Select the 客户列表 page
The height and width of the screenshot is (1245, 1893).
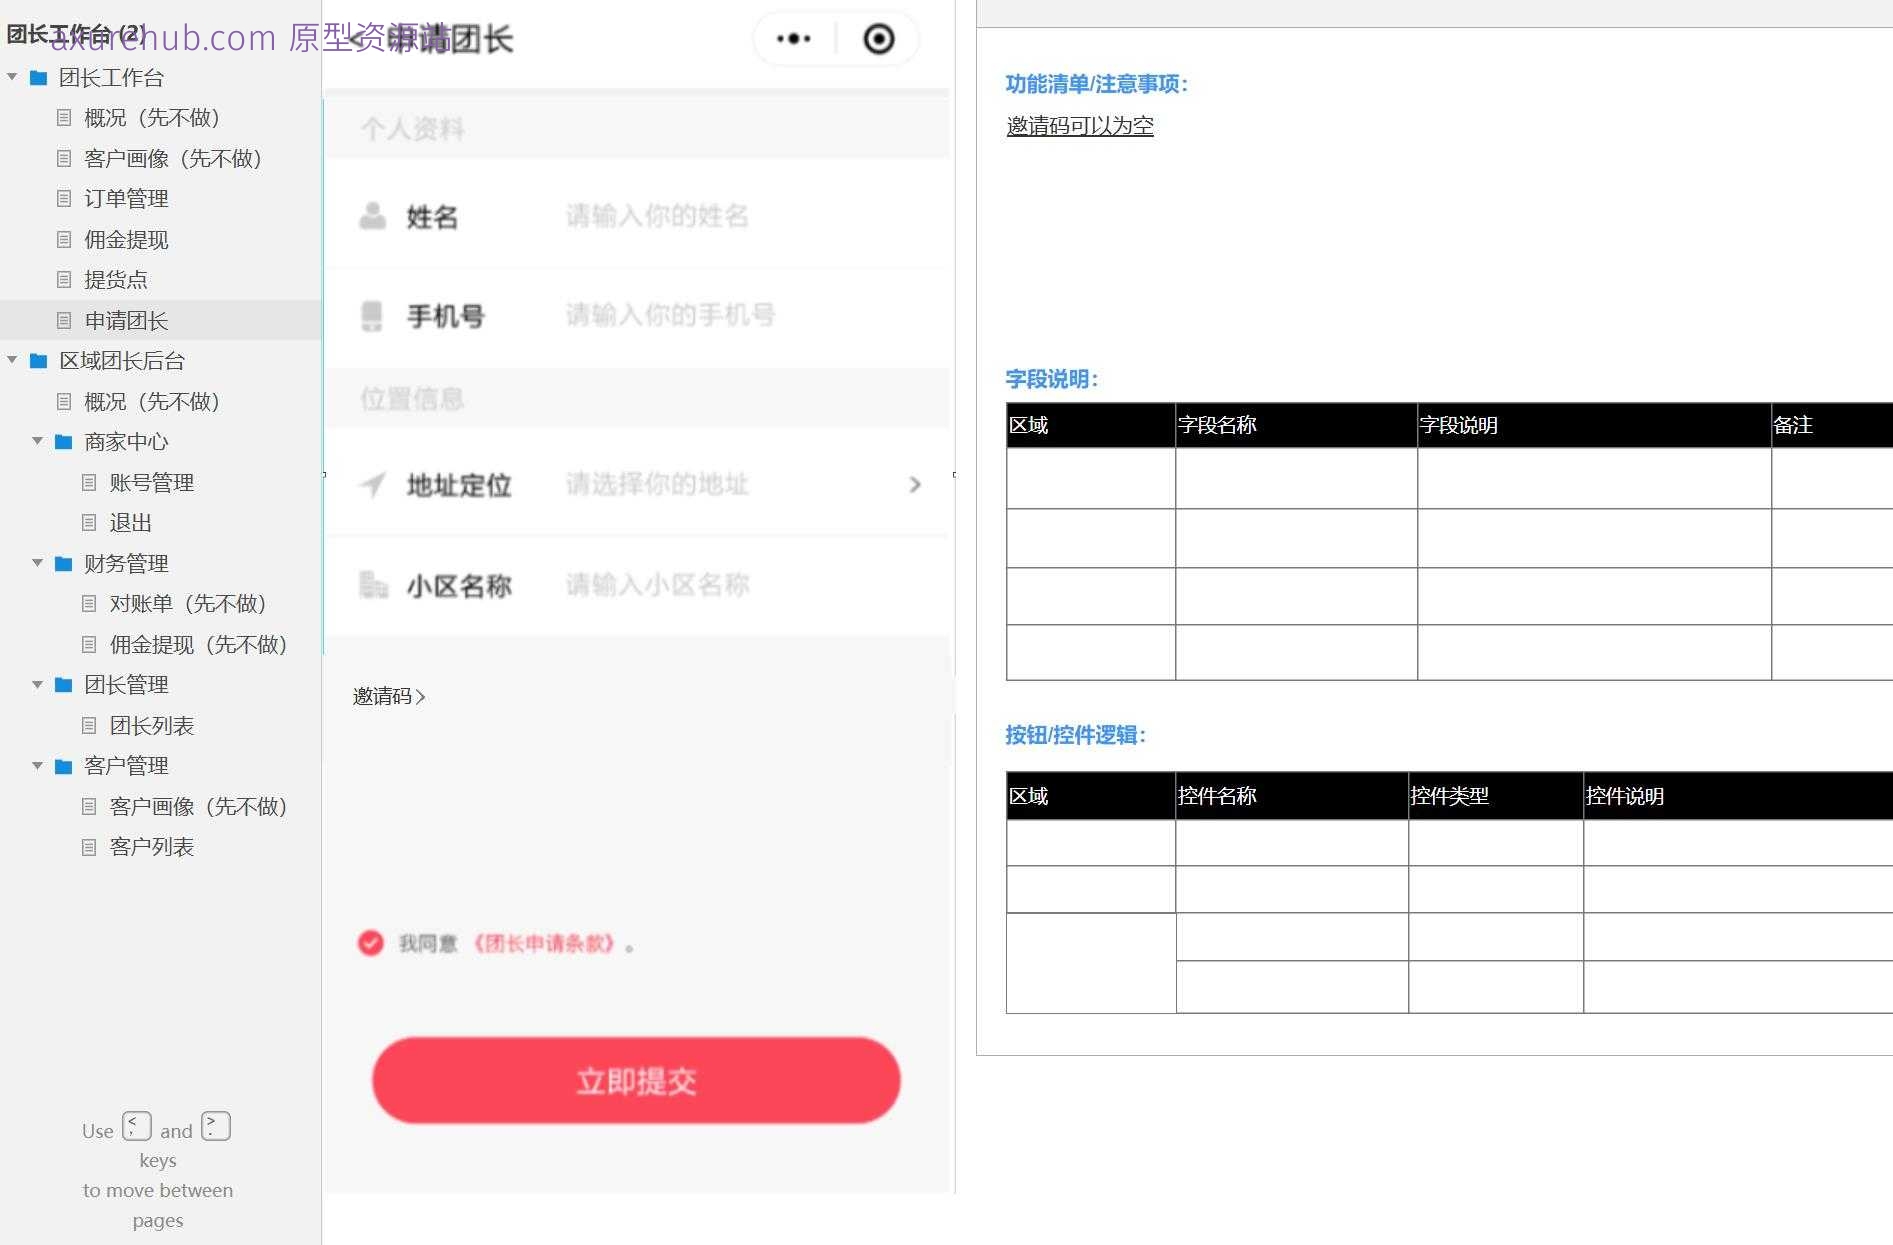152,847
